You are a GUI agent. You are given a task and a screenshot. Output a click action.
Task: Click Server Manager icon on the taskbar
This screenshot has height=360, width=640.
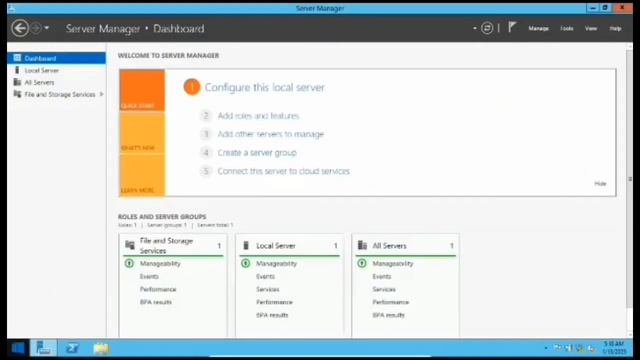point(43,348)
